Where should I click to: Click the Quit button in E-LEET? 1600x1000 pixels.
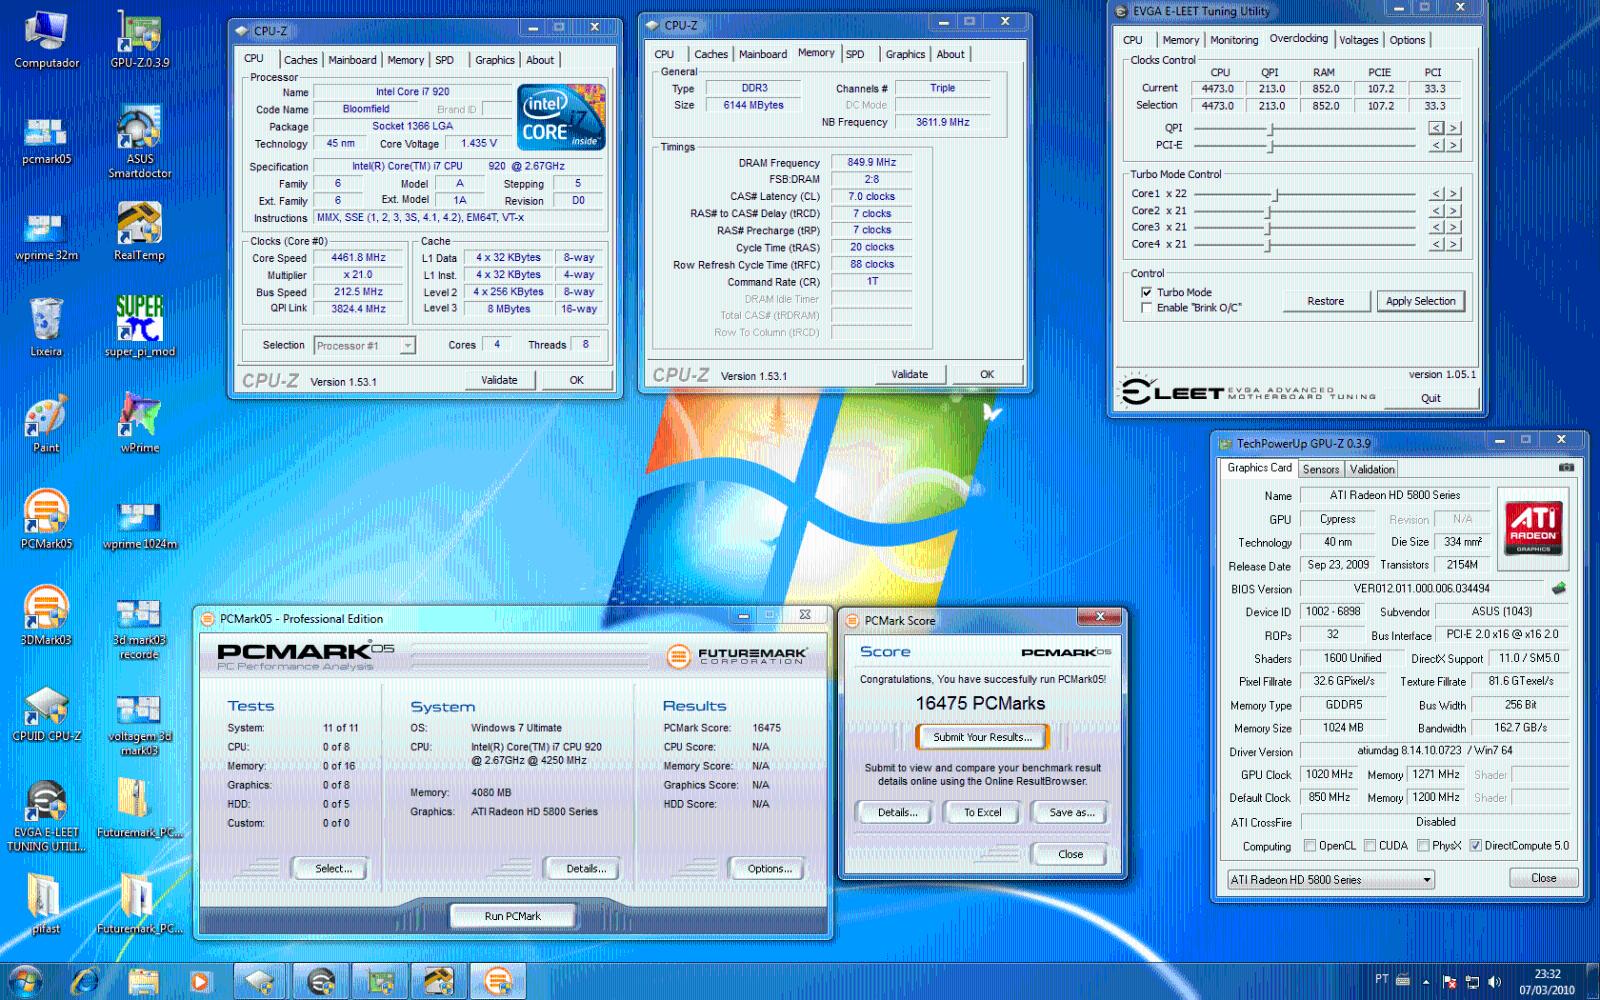pyautogui.click(x=1431, y=398)
